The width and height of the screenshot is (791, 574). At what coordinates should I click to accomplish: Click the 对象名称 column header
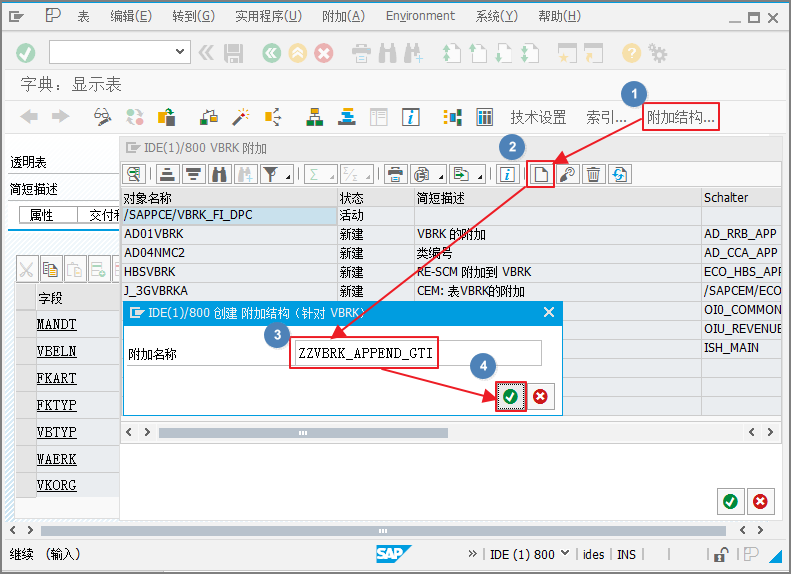click(x=230, y=198)
